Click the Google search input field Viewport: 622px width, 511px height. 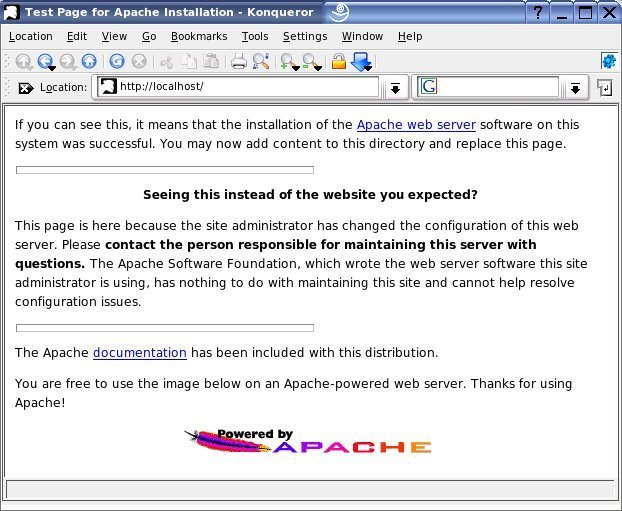[488, 86]
